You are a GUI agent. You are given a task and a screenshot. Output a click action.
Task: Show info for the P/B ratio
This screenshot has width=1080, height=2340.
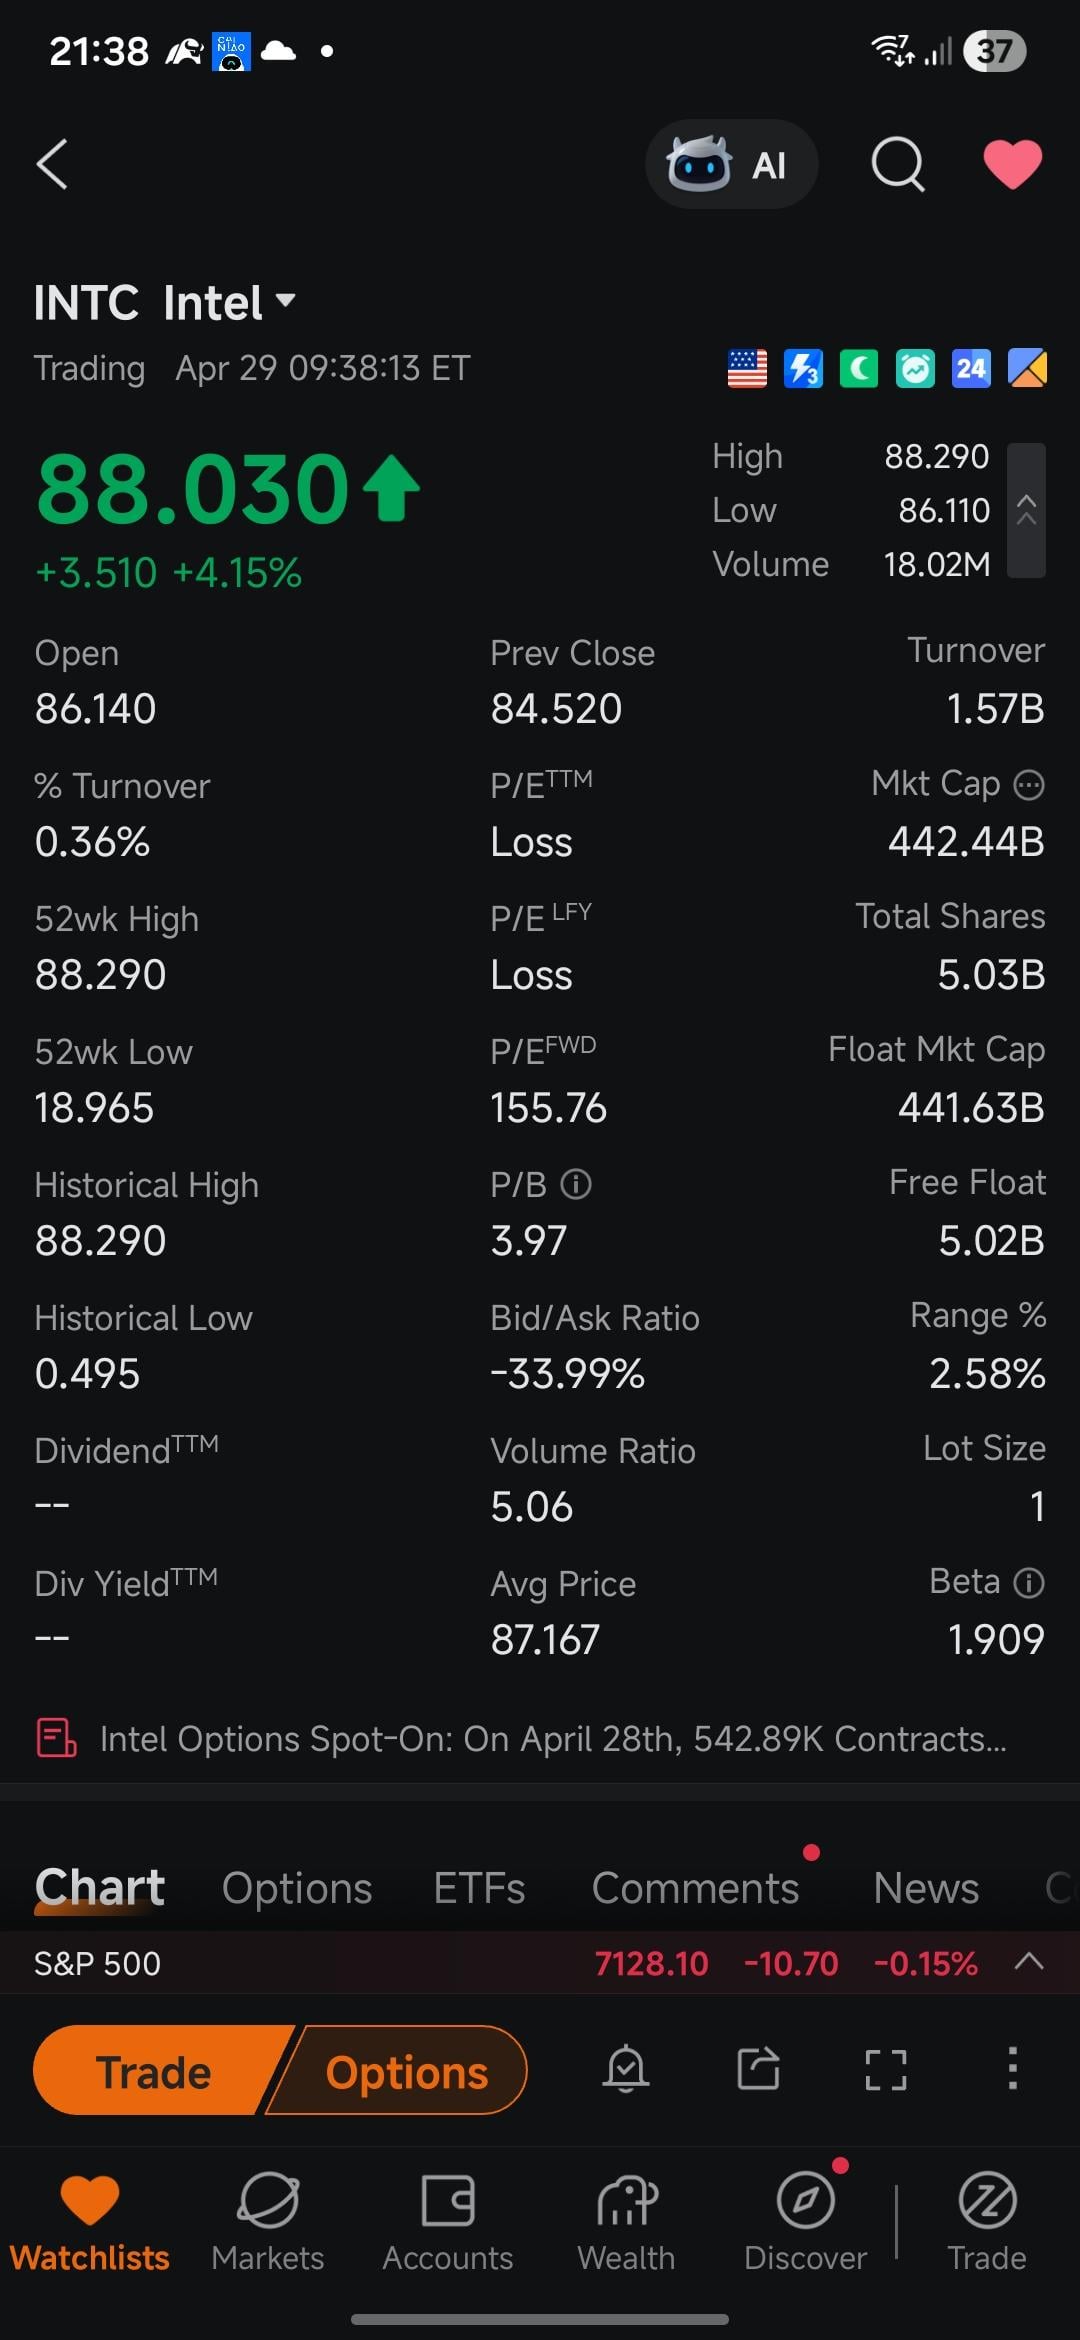pos(576,1185)
